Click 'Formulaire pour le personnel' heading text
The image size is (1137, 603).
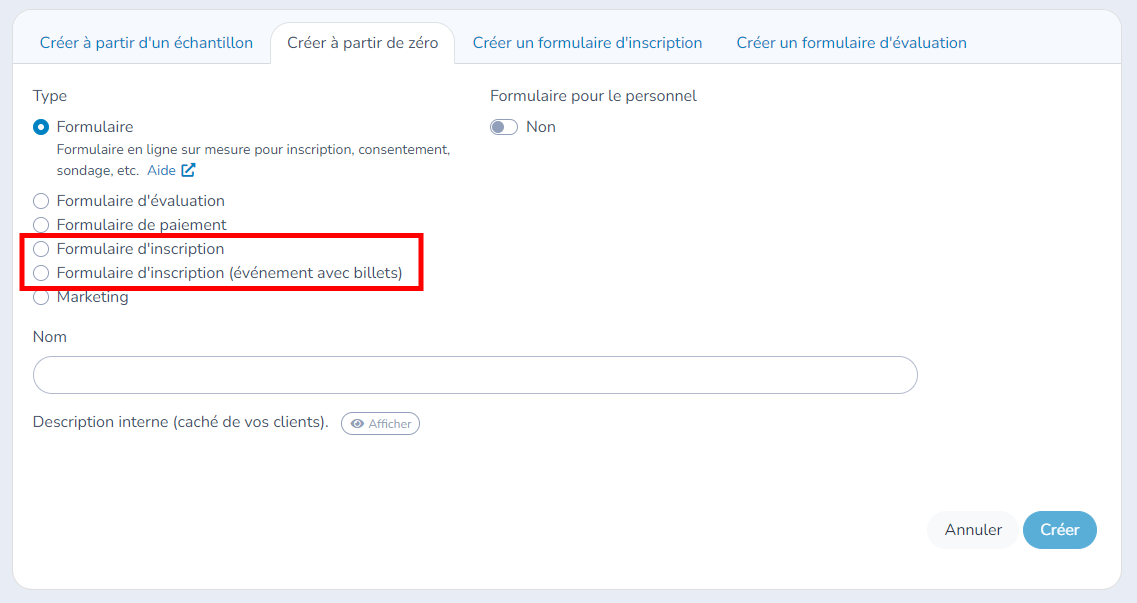coord(593,96)
